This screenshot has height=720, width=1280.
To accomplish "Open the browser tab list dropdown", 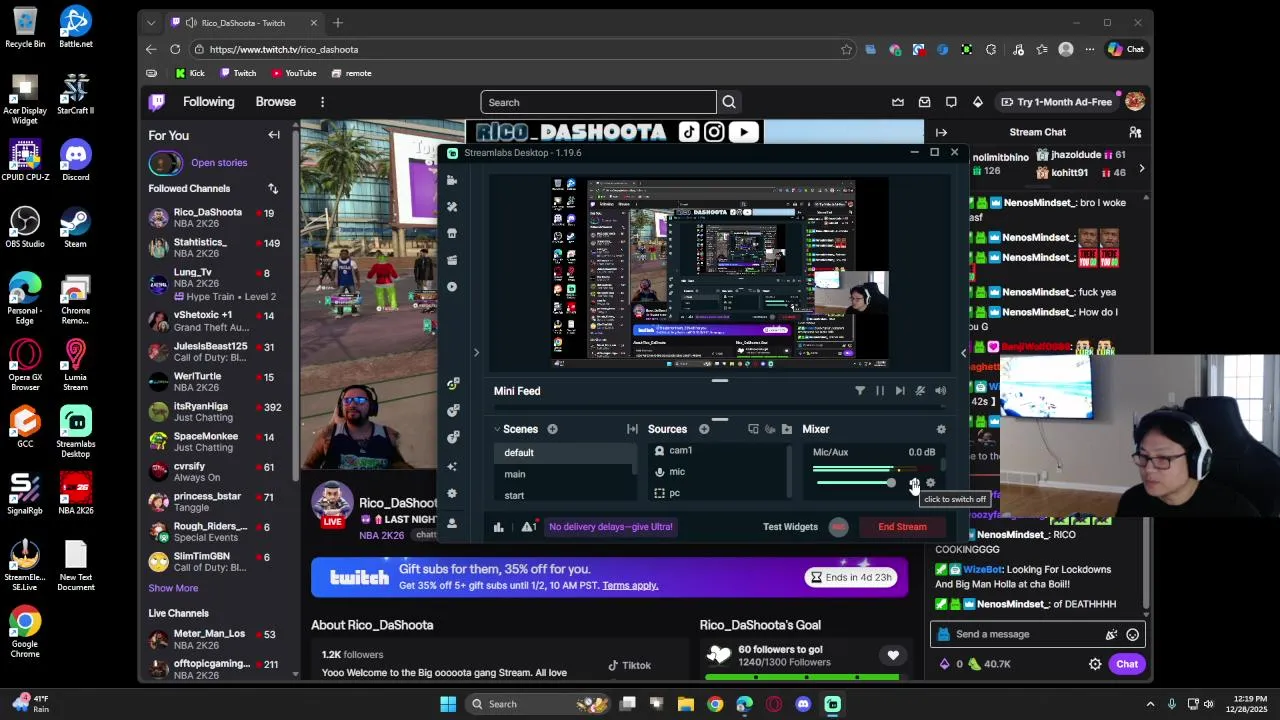I will point(151,23).
